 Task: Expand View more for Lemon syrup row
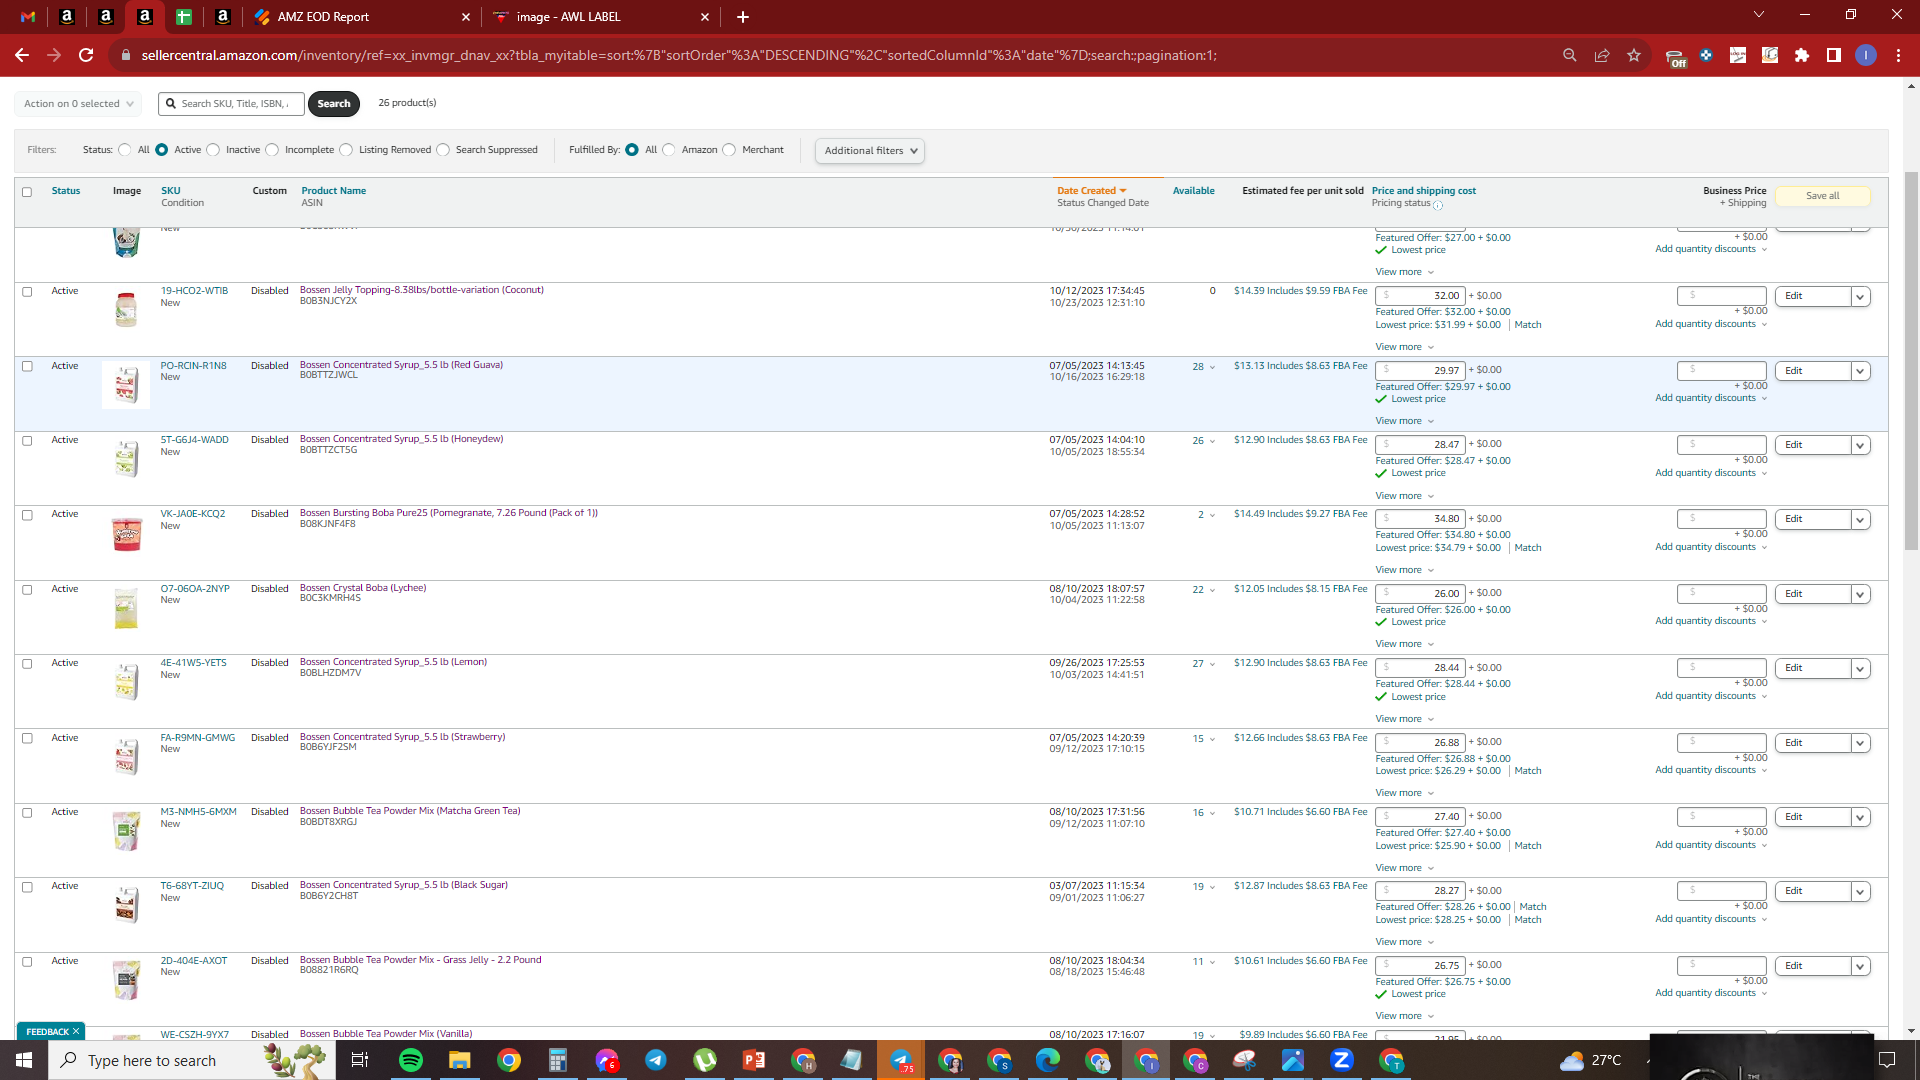click(x=1404, y=719)
